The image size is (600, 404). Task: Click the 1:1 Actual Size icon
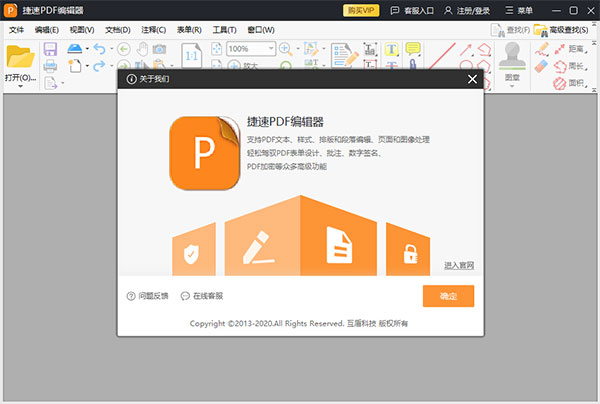[x=191, y=55]
